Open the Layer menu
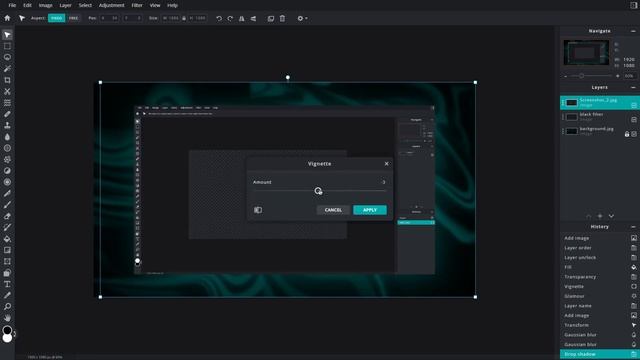 pos(65,5)
